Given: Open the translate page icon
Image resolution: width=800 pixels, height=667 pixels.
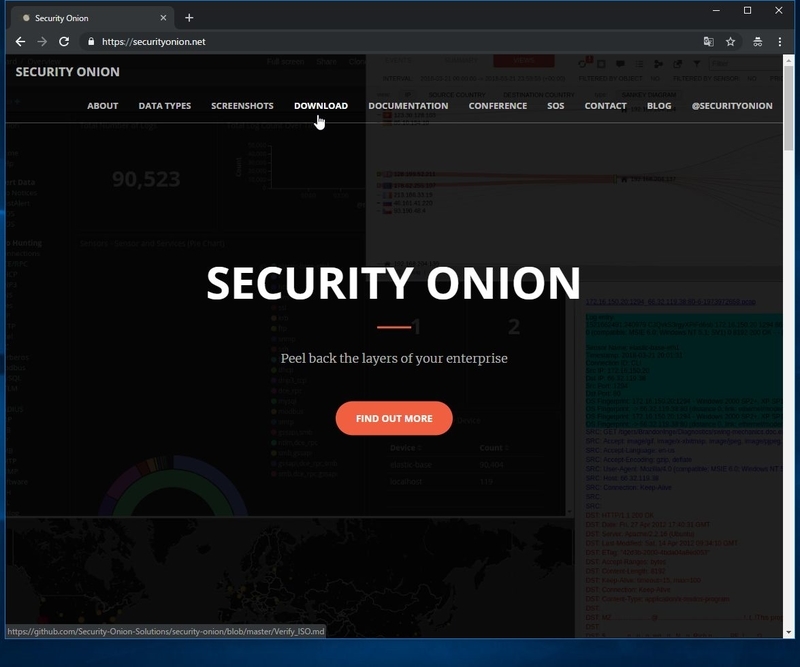Looking at the screenshot, I should tap(709, 42).
